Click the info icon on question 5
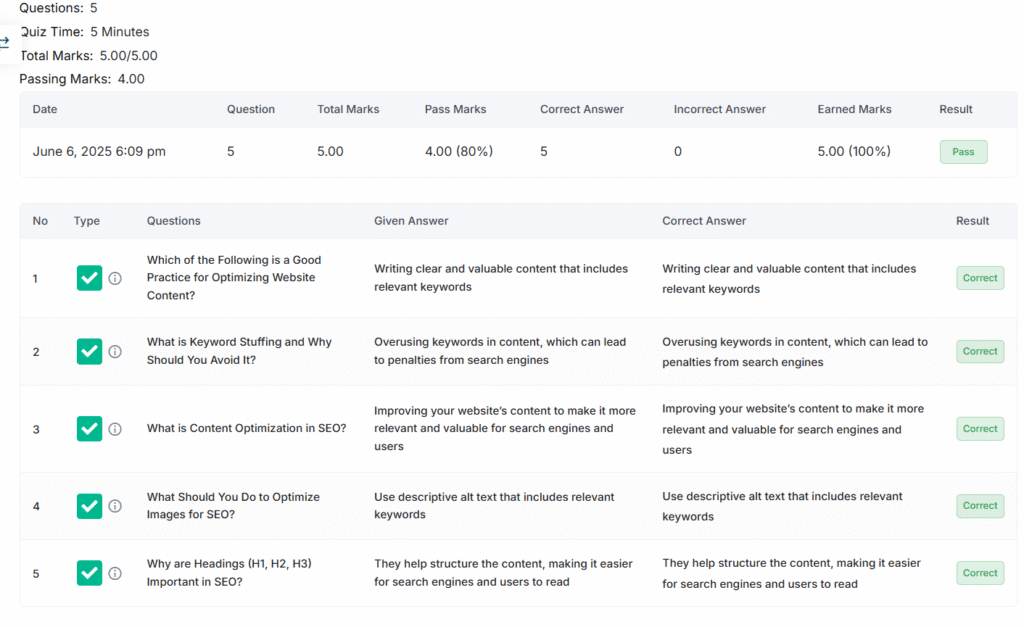 [115, 573]
